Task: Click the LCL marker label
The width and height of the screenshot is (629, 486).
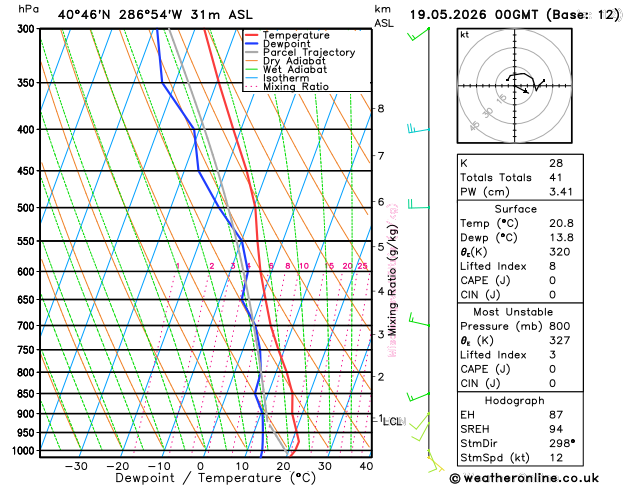Action: point(394,421)
